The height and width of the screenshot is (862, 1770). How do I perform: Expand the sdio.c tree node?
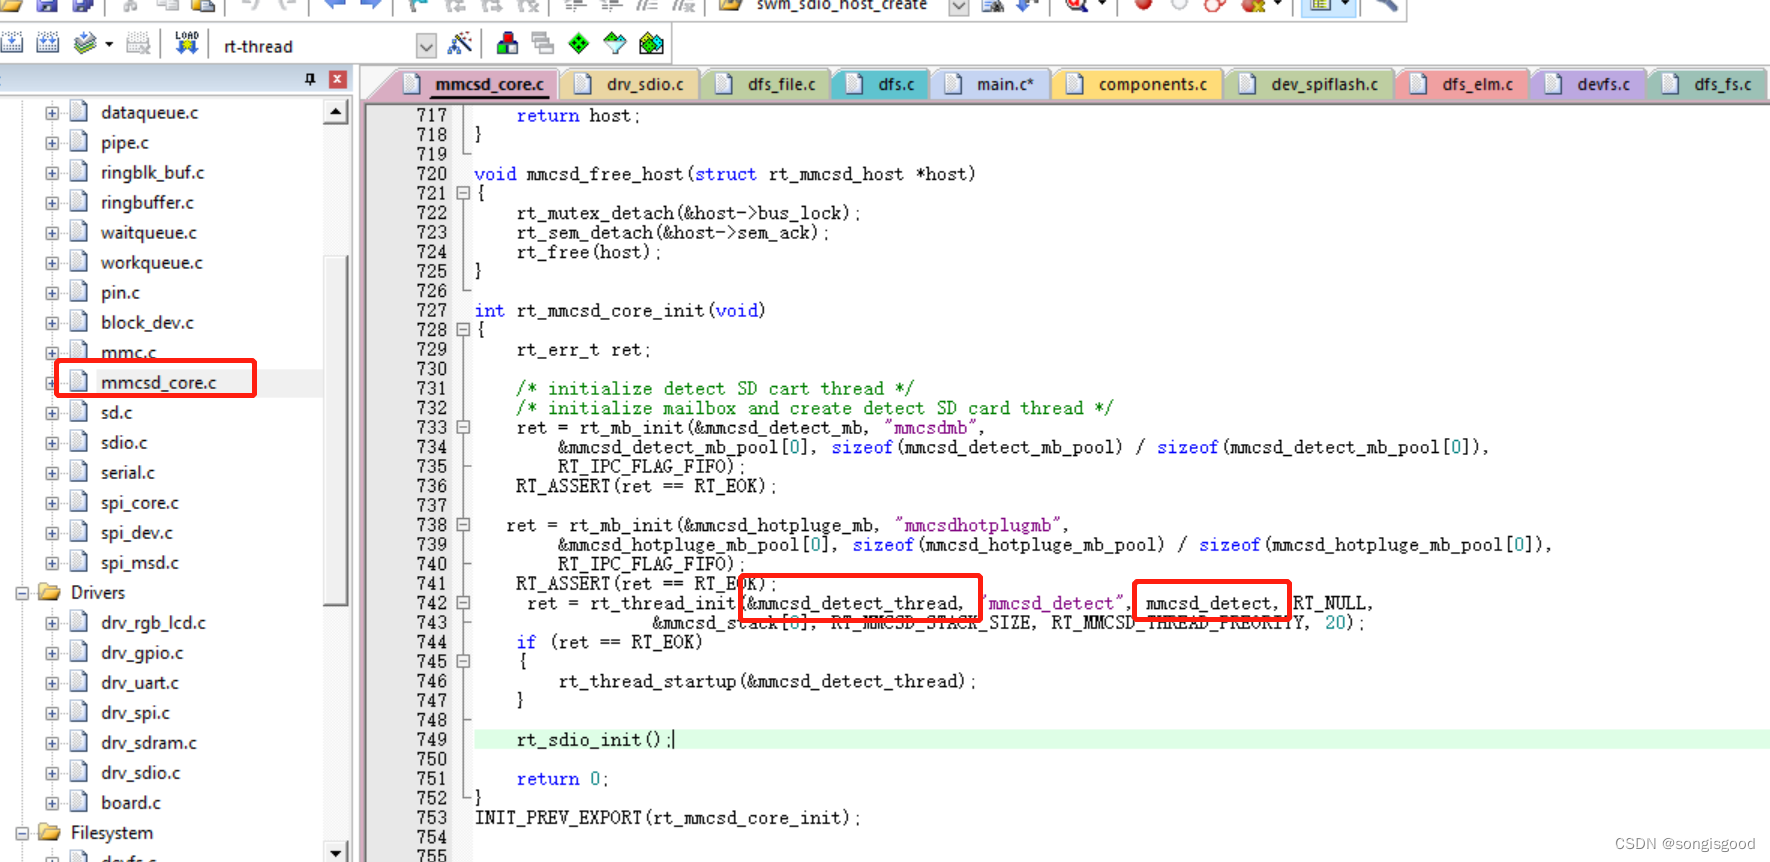point(52,443)
